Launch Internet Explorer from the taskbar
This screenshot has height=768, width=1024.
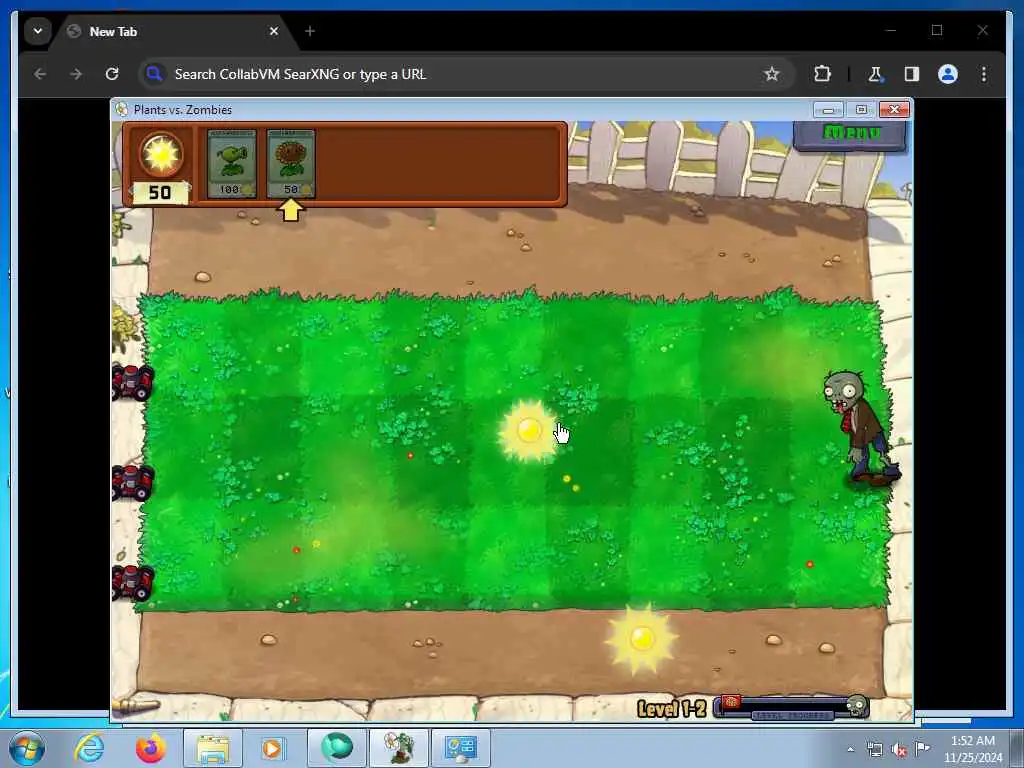(x=89, y=748)
